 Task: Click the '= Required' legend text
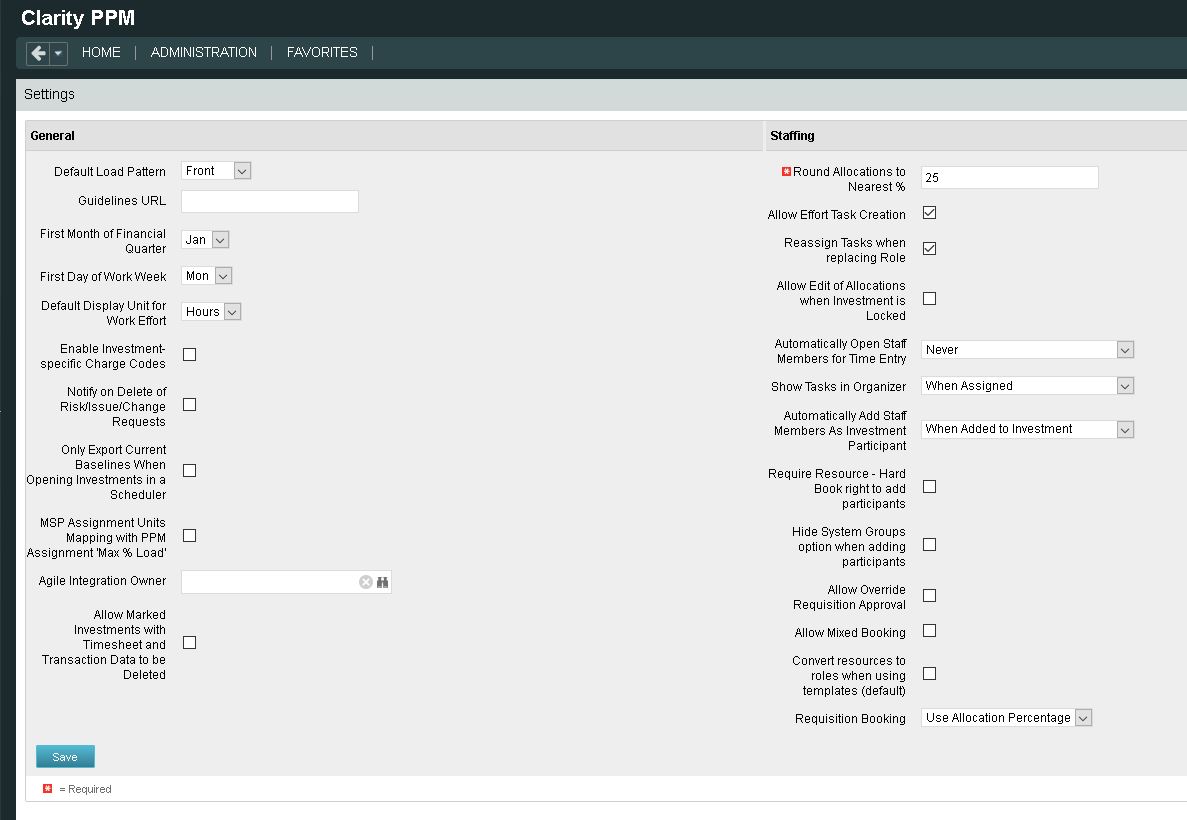click(x=85, y=789)
